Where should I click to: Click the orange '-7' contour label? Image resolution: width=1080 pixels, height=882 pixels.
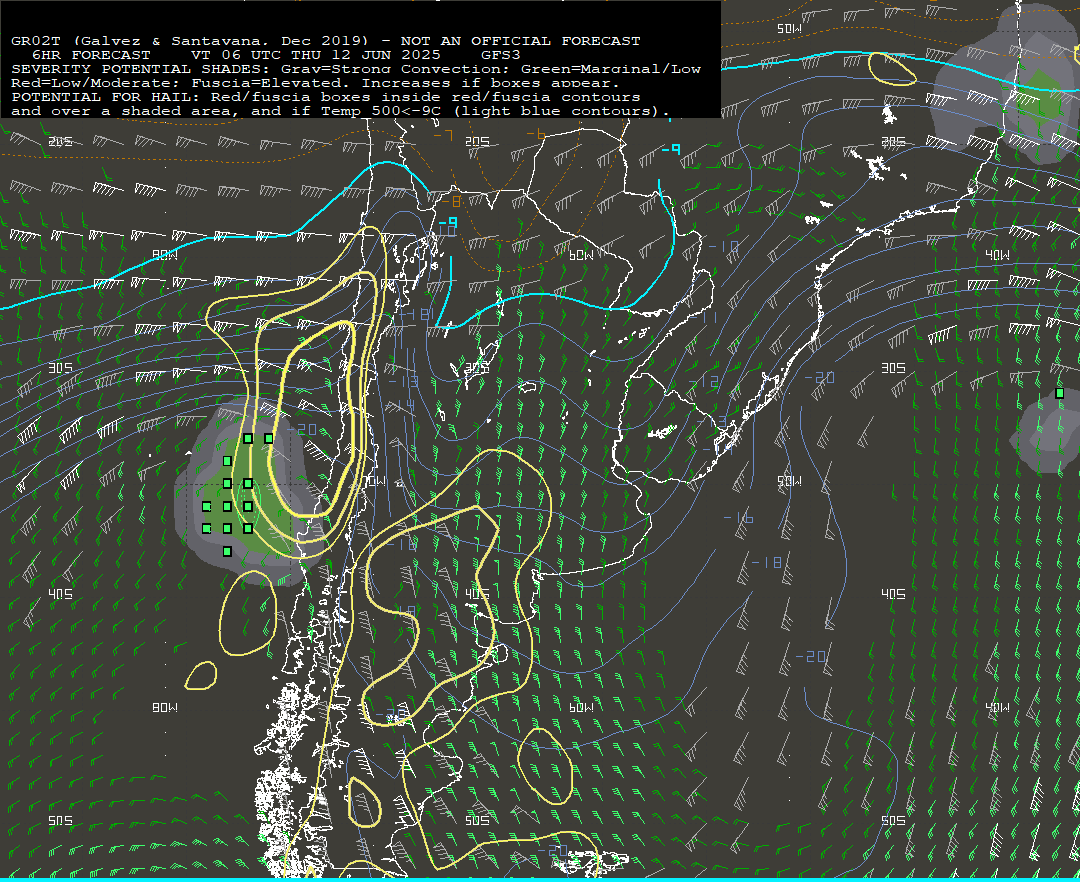[x=443, y=136]
